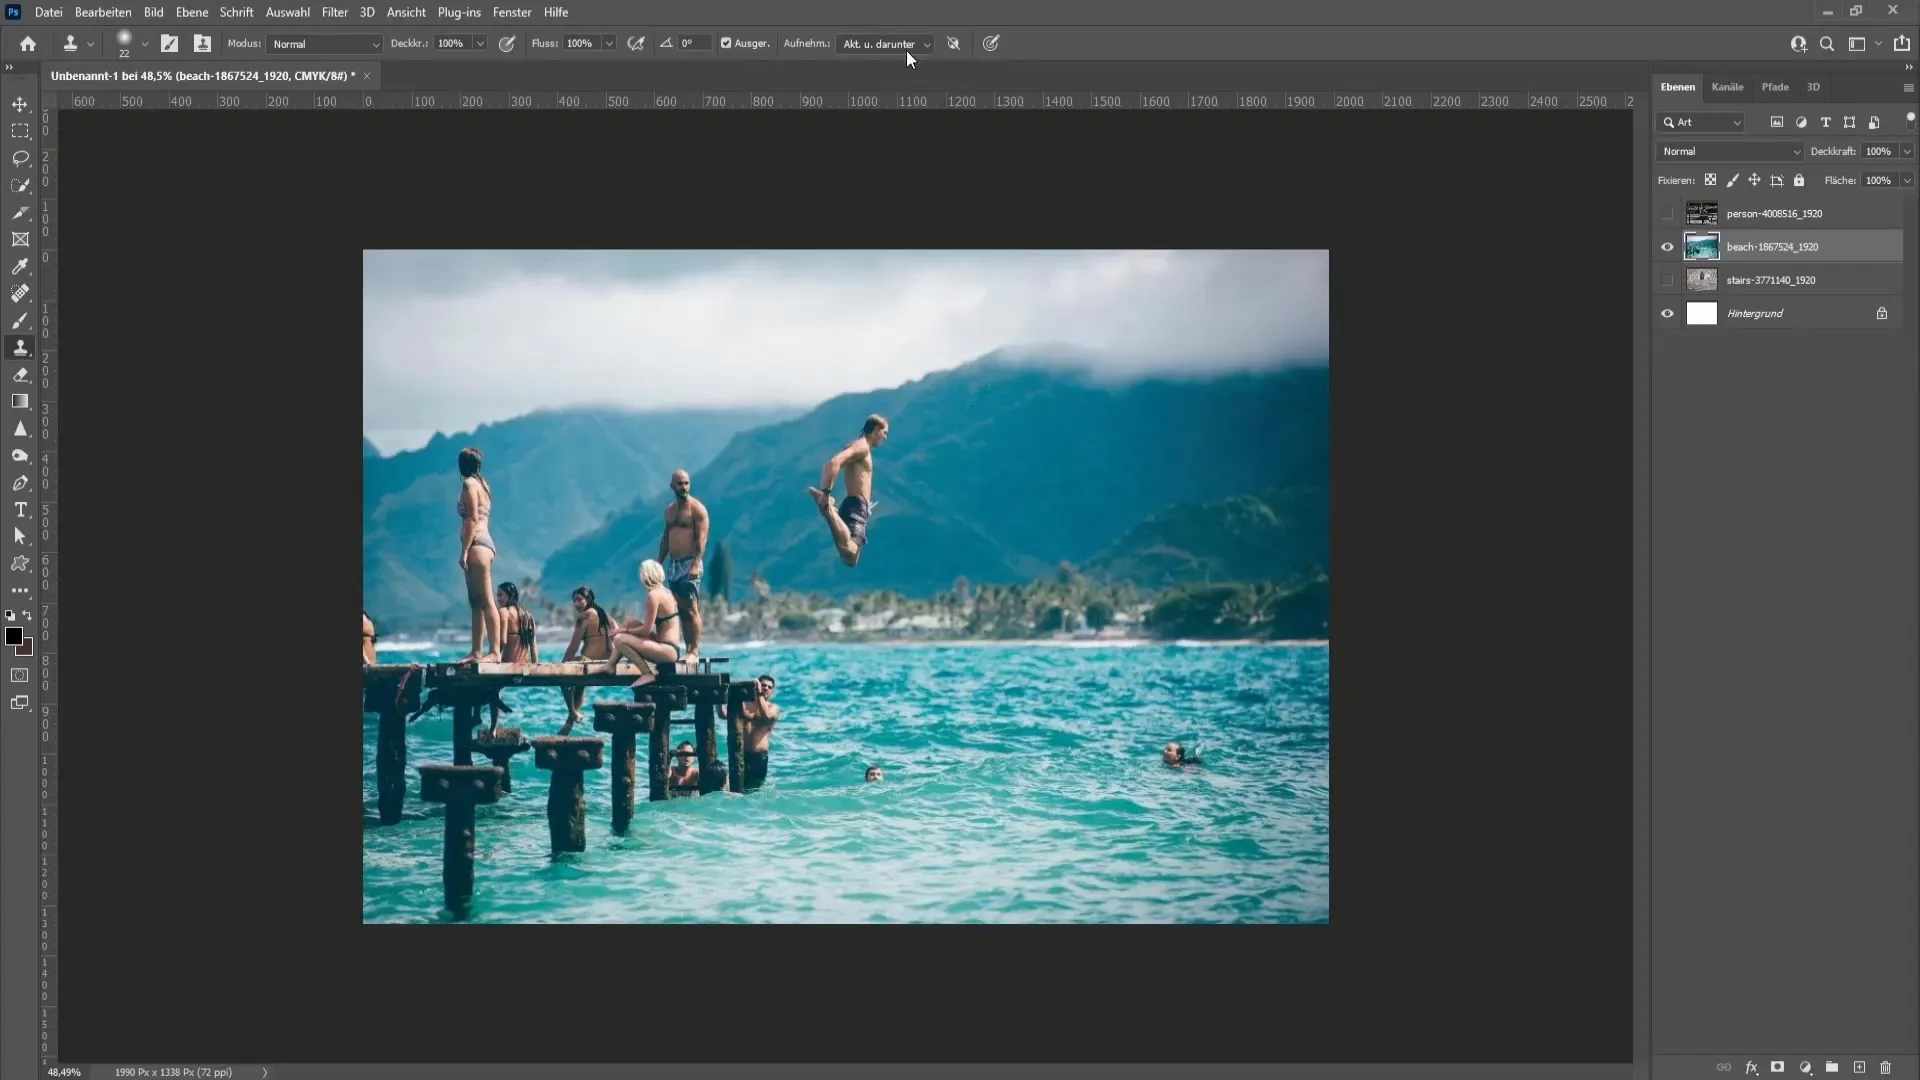Select the Eraser tool
This screenshot has width=1920, height=1080.
tap(20, 375)
